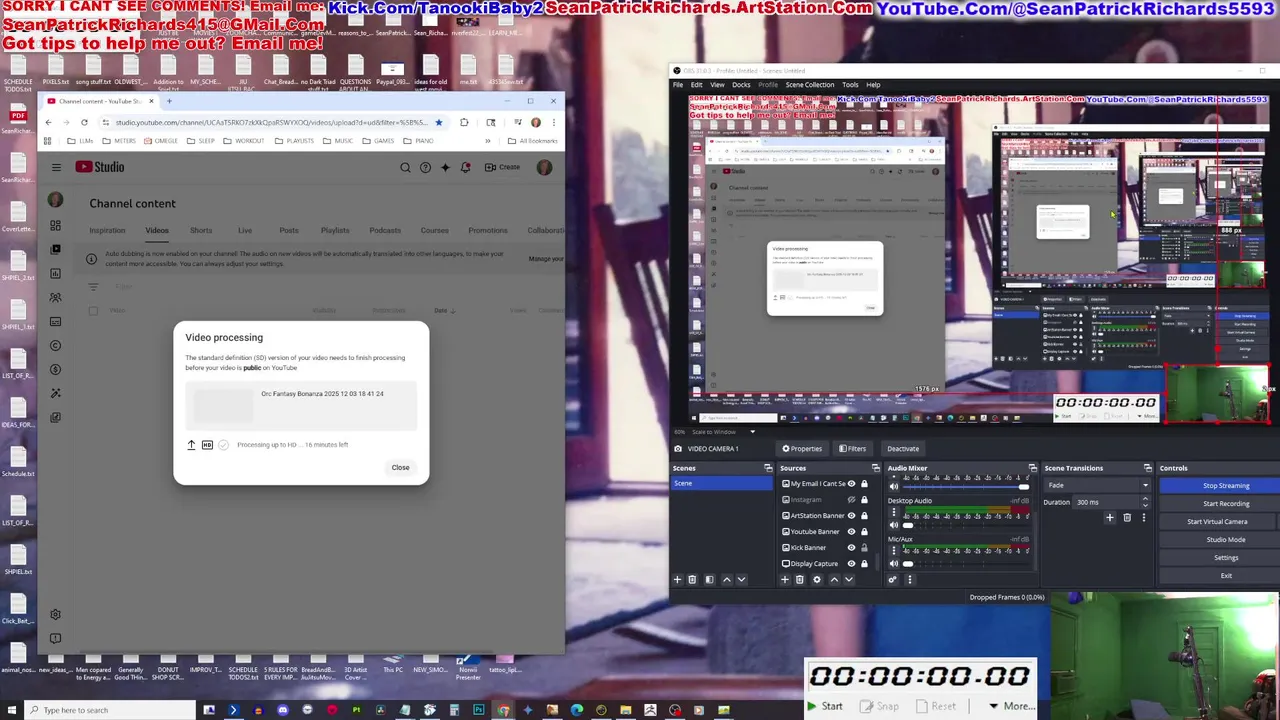
Task: Hide the Display Capture source
Action: pyautogui.click(x=852, y=564)
